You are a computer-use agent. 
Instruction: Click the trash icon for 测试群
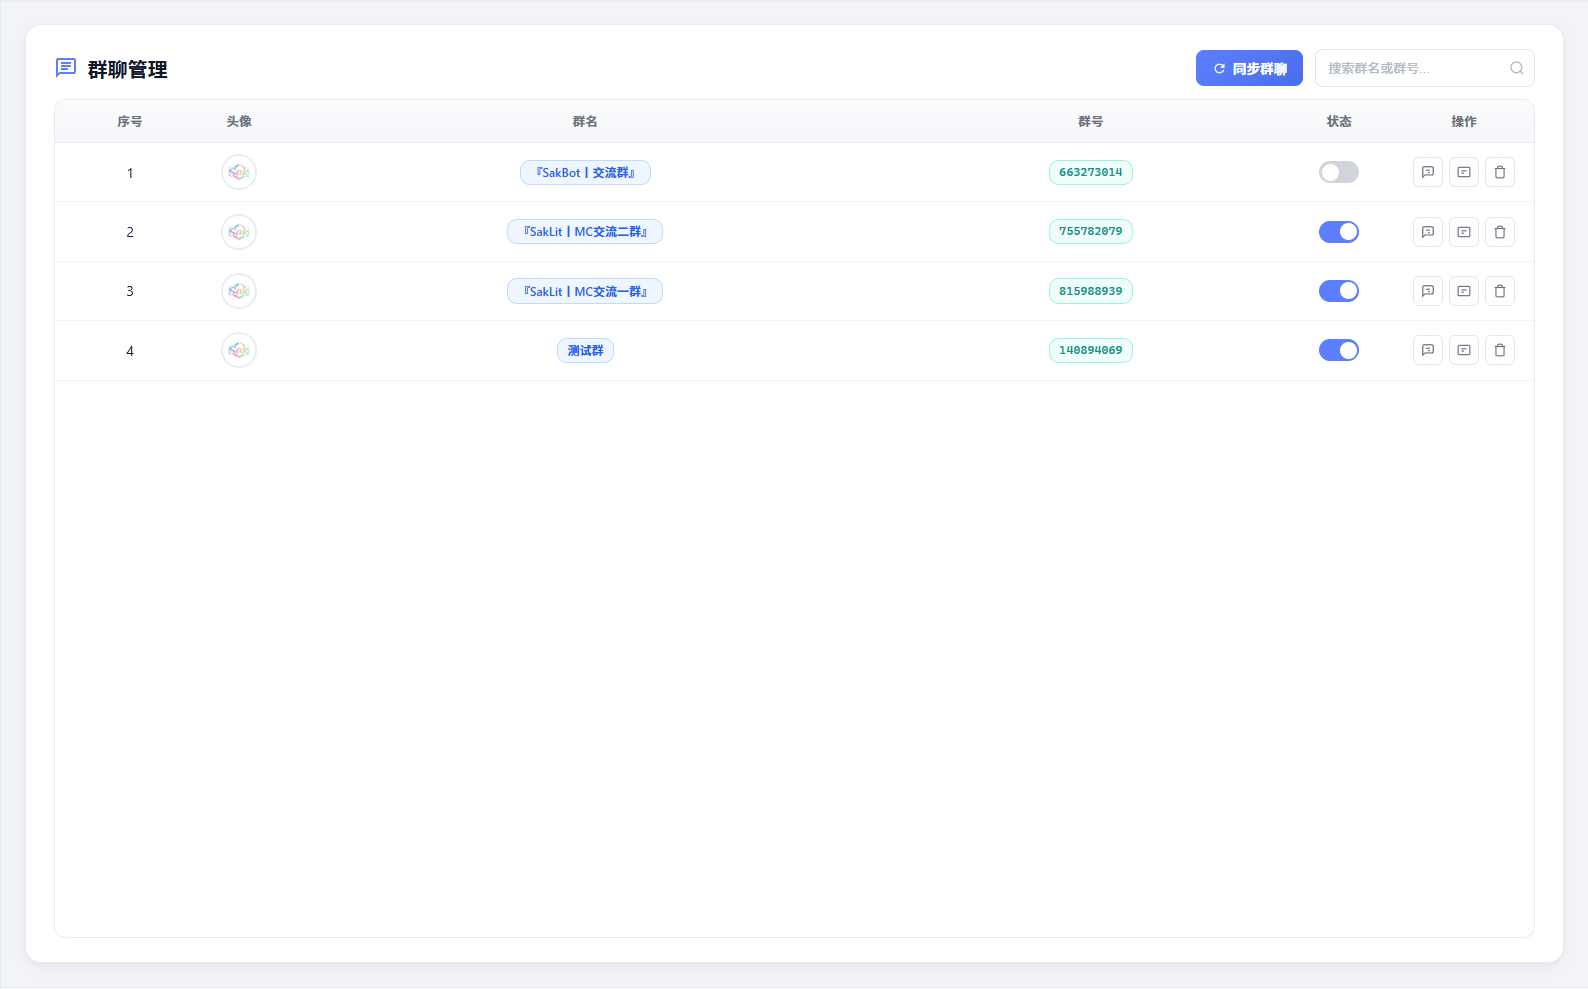click(x=1500, y=350)
